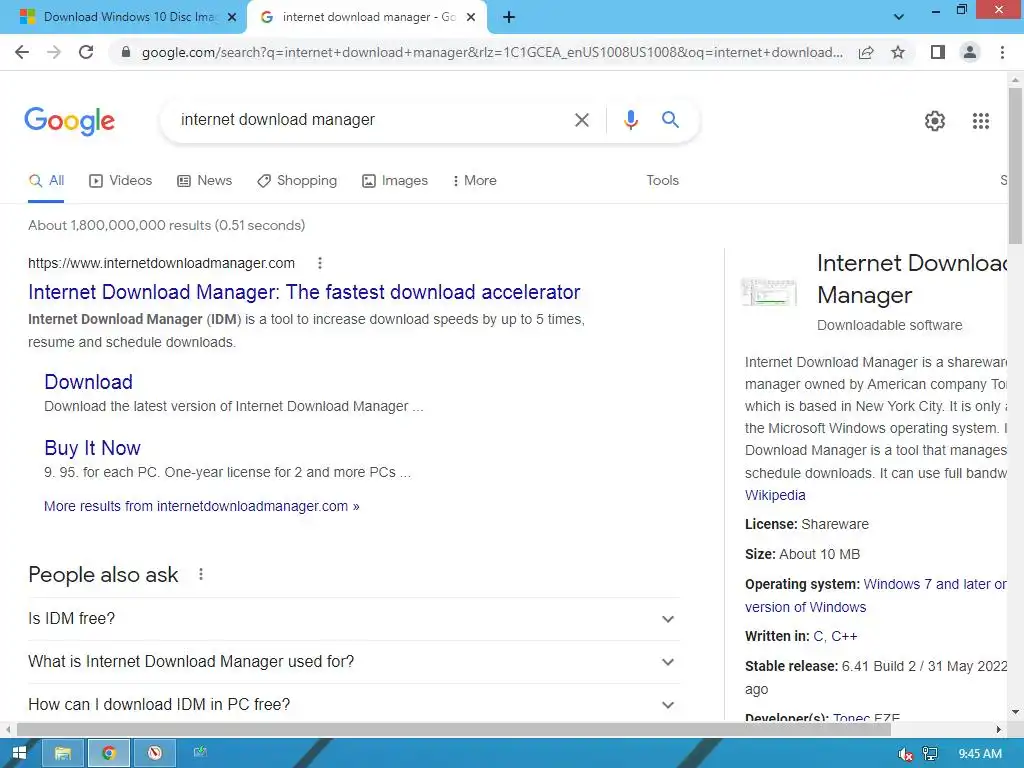Image resolution: width=1024 pixels, height=768 pixels.
Task: Click the browser forward arrow
Action: point(54,52)
